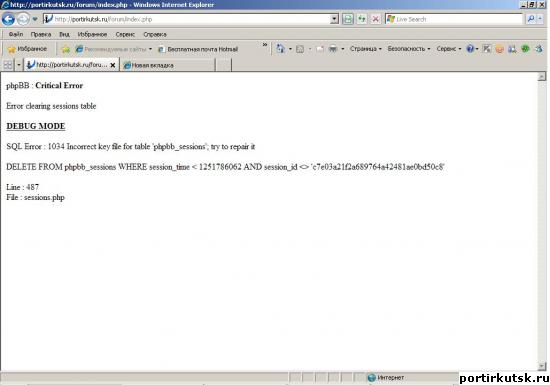Expand the address bar history dropdown
This screenshot has width=550, height=385.
(x=334, y=19)
